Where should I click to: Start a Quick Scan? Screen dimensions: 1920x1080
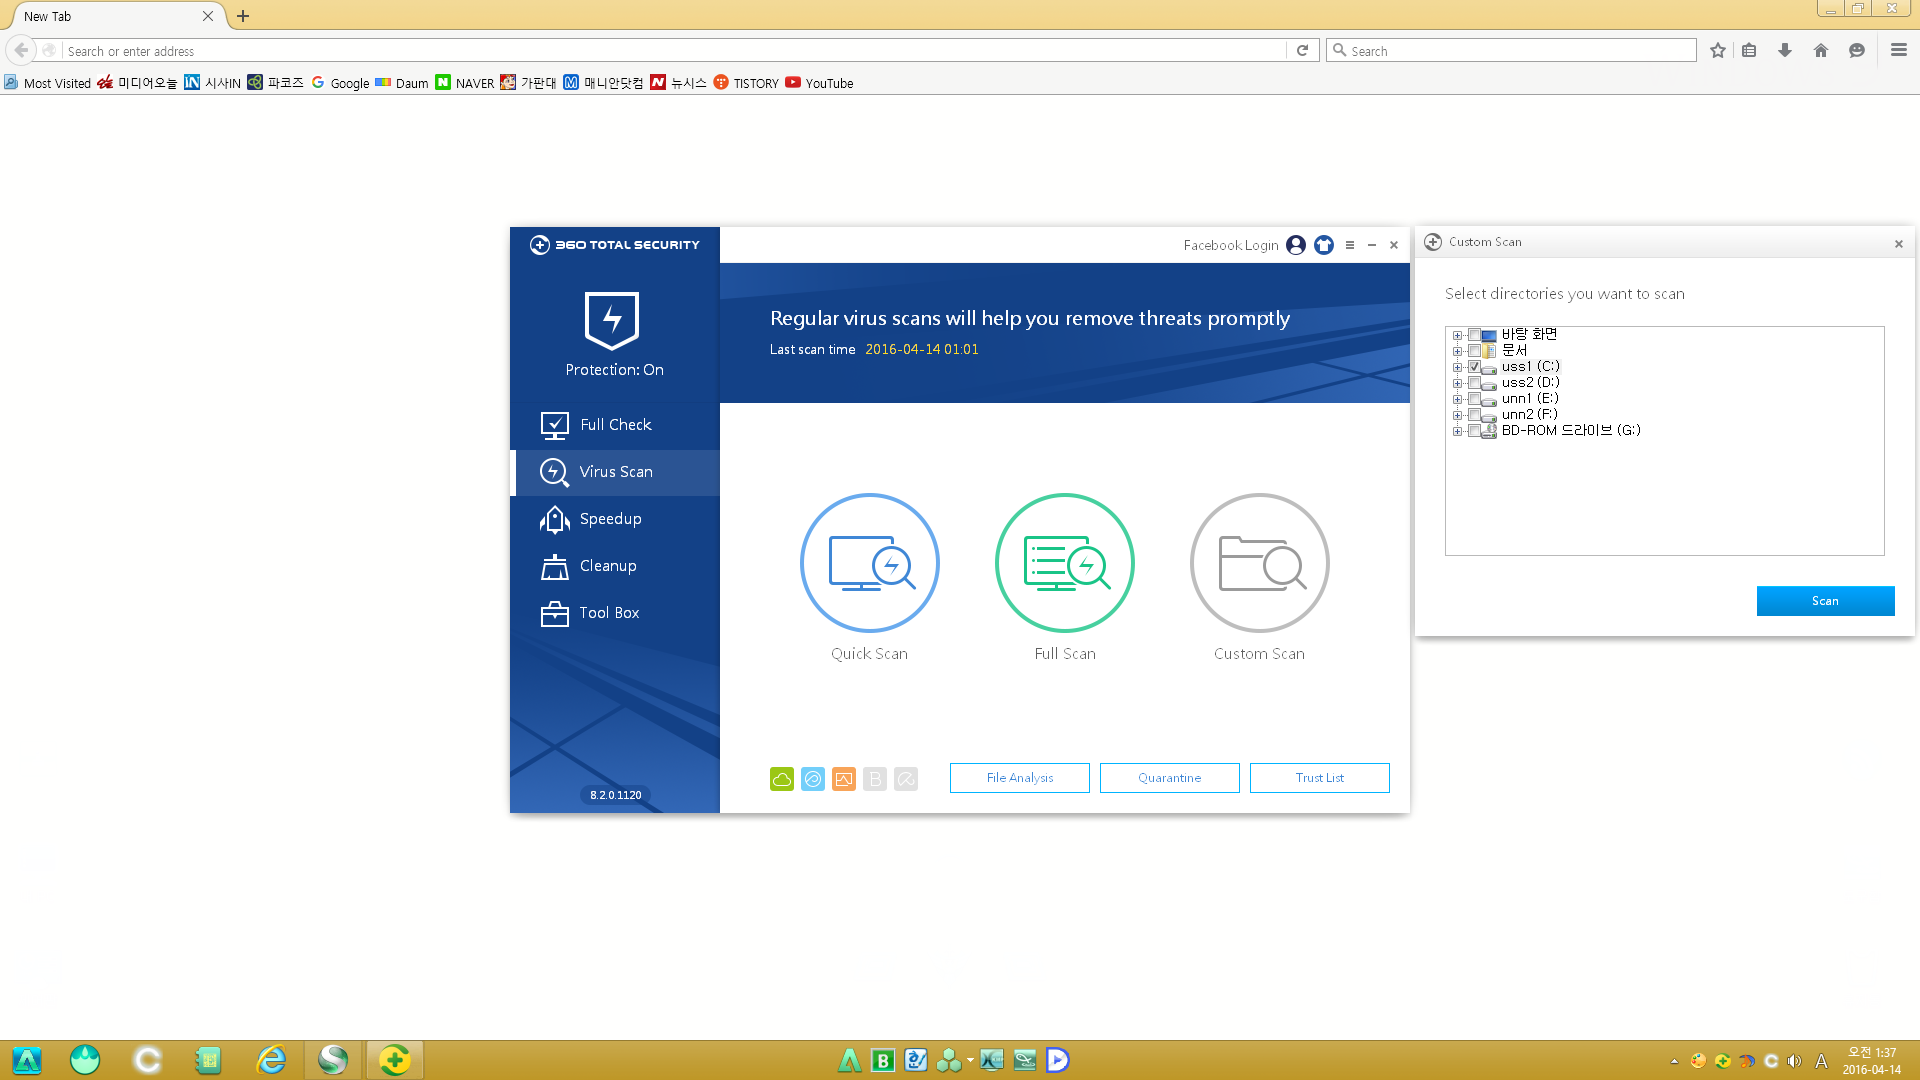click(x=869, y=563)
